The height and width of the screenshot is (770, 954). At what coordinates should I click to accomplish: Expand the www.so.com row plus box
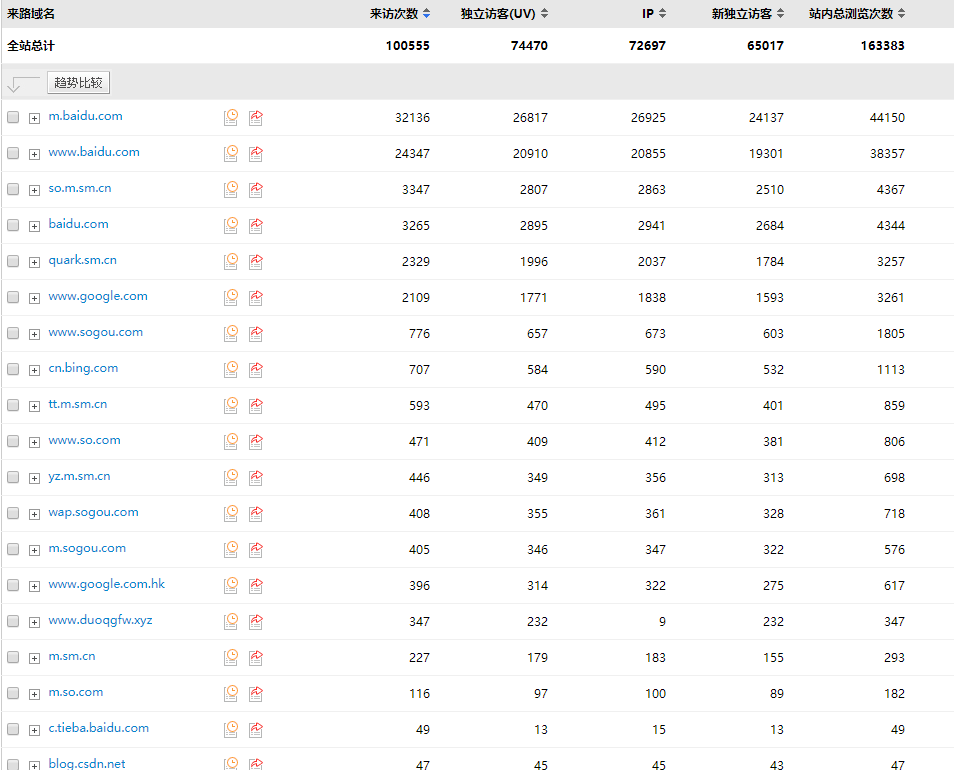pos(35,442)
